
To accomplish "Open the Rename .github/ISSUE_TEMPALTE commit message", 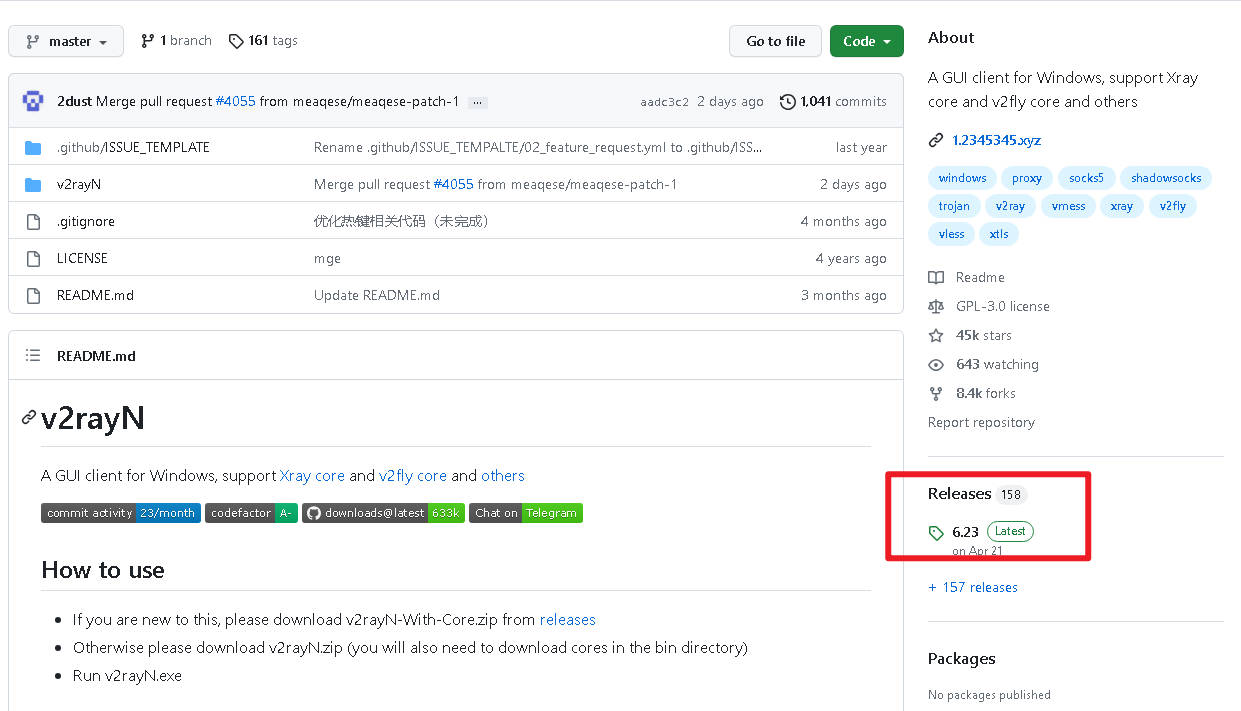I will 538,147.
